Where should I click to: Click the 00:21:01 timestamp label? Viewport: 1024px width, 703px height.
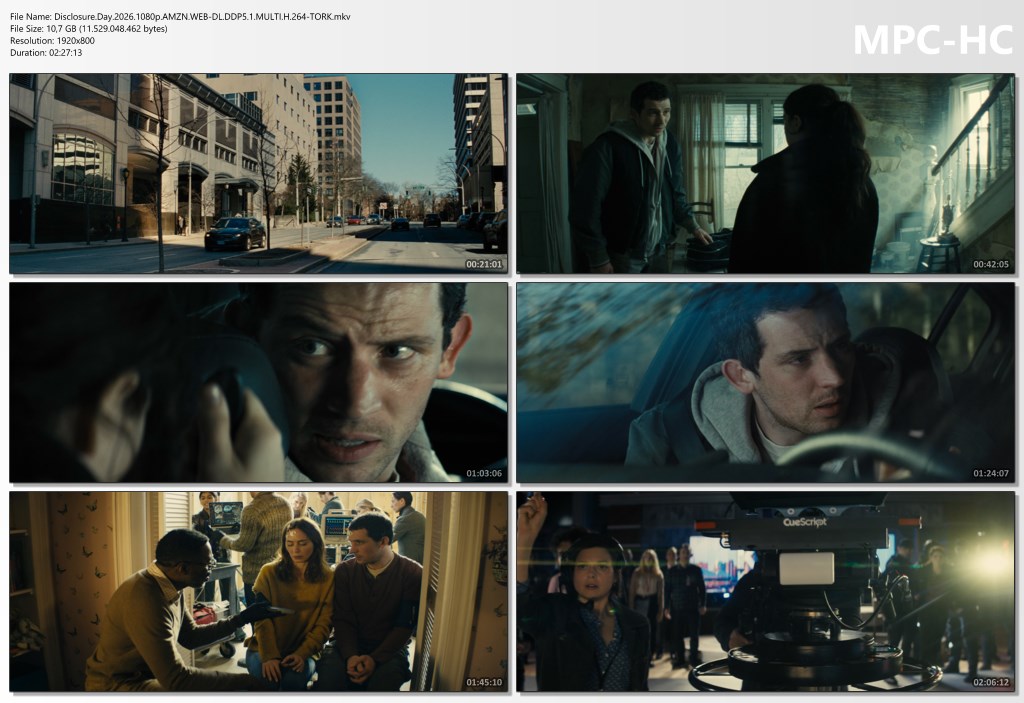coord(484,264)
